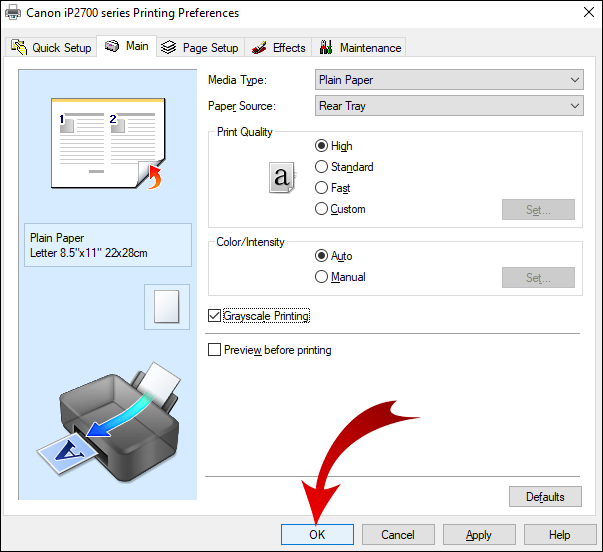This screenshot has width=603, height=552.
Task: Click the Defaults button
Action: [545, 497]
